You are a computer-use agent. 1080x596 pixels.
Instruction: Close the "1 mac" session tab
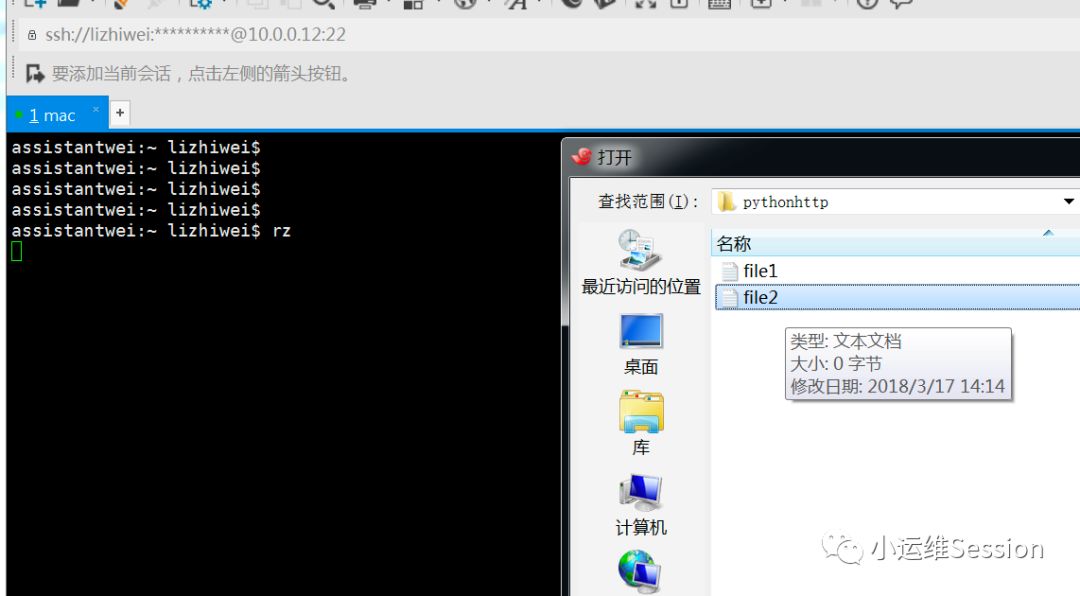pos(96,109)
